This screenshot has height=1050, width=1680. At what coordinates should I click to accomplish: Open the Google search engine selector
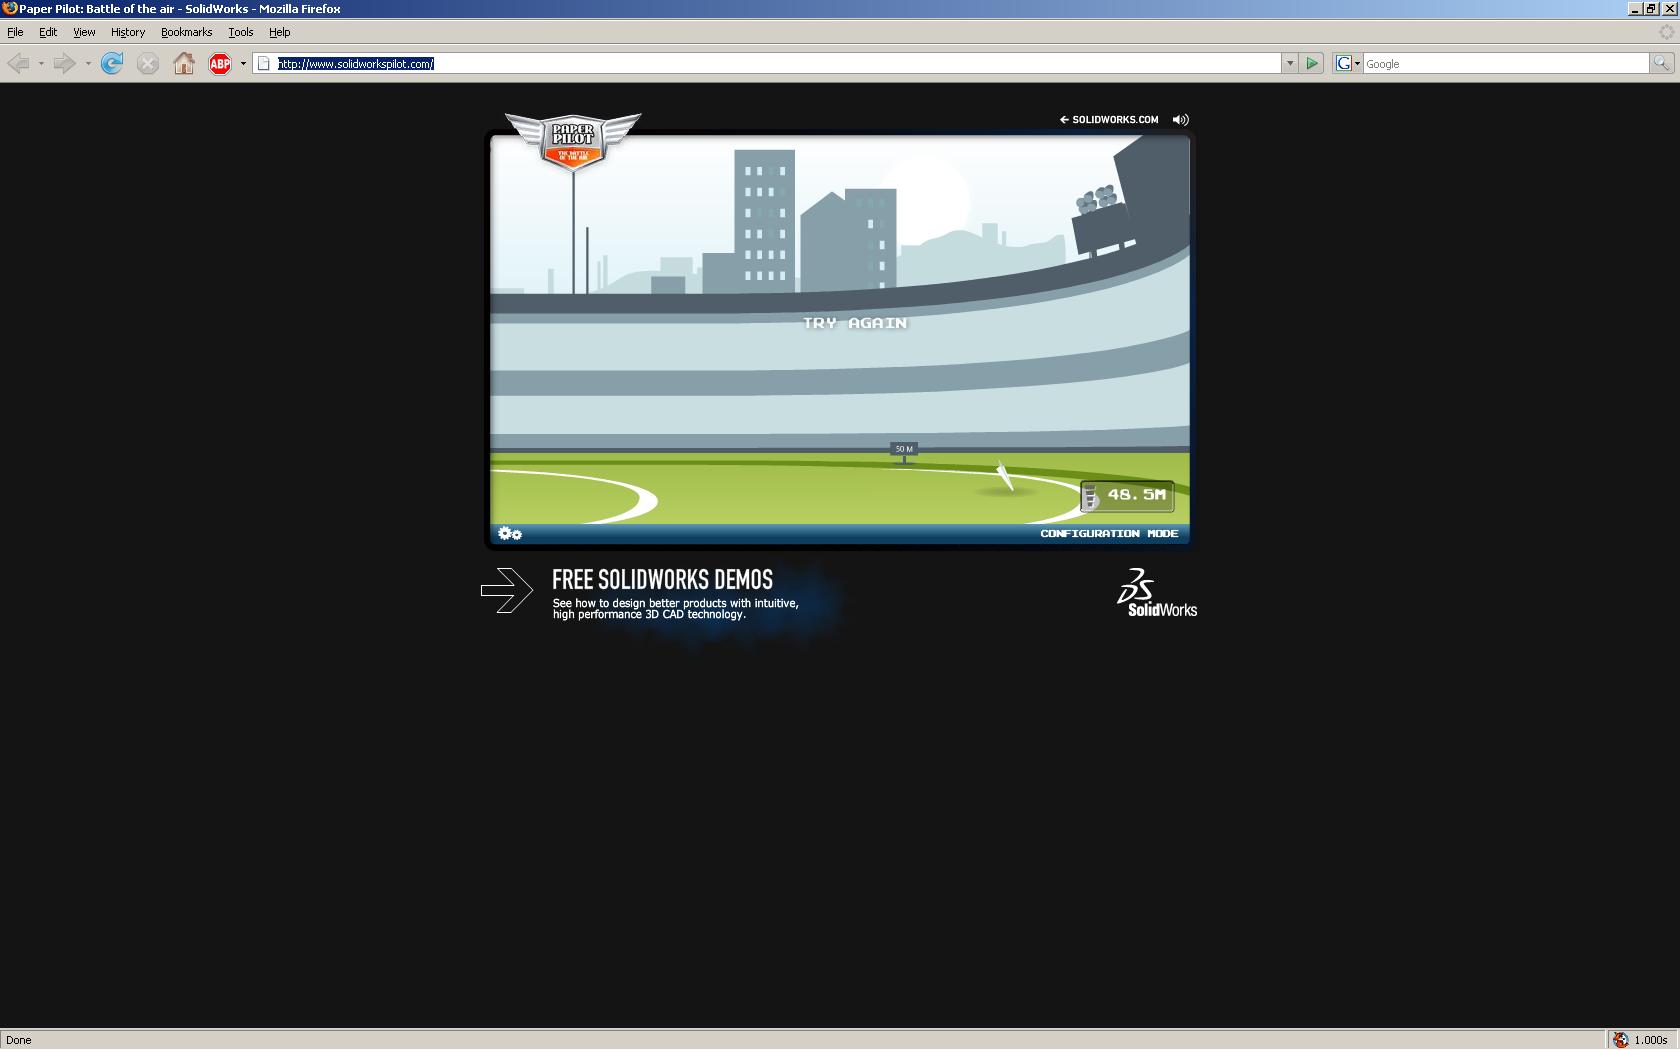1348,64
